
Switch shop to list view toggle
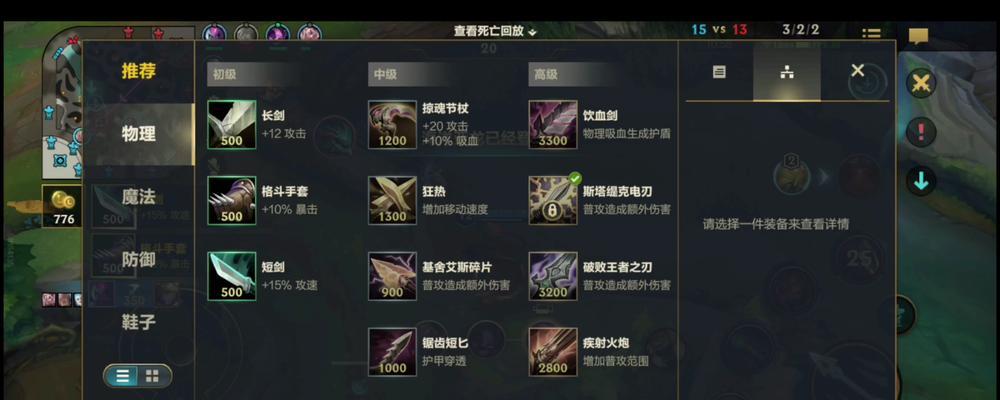(x=122, y=376)
